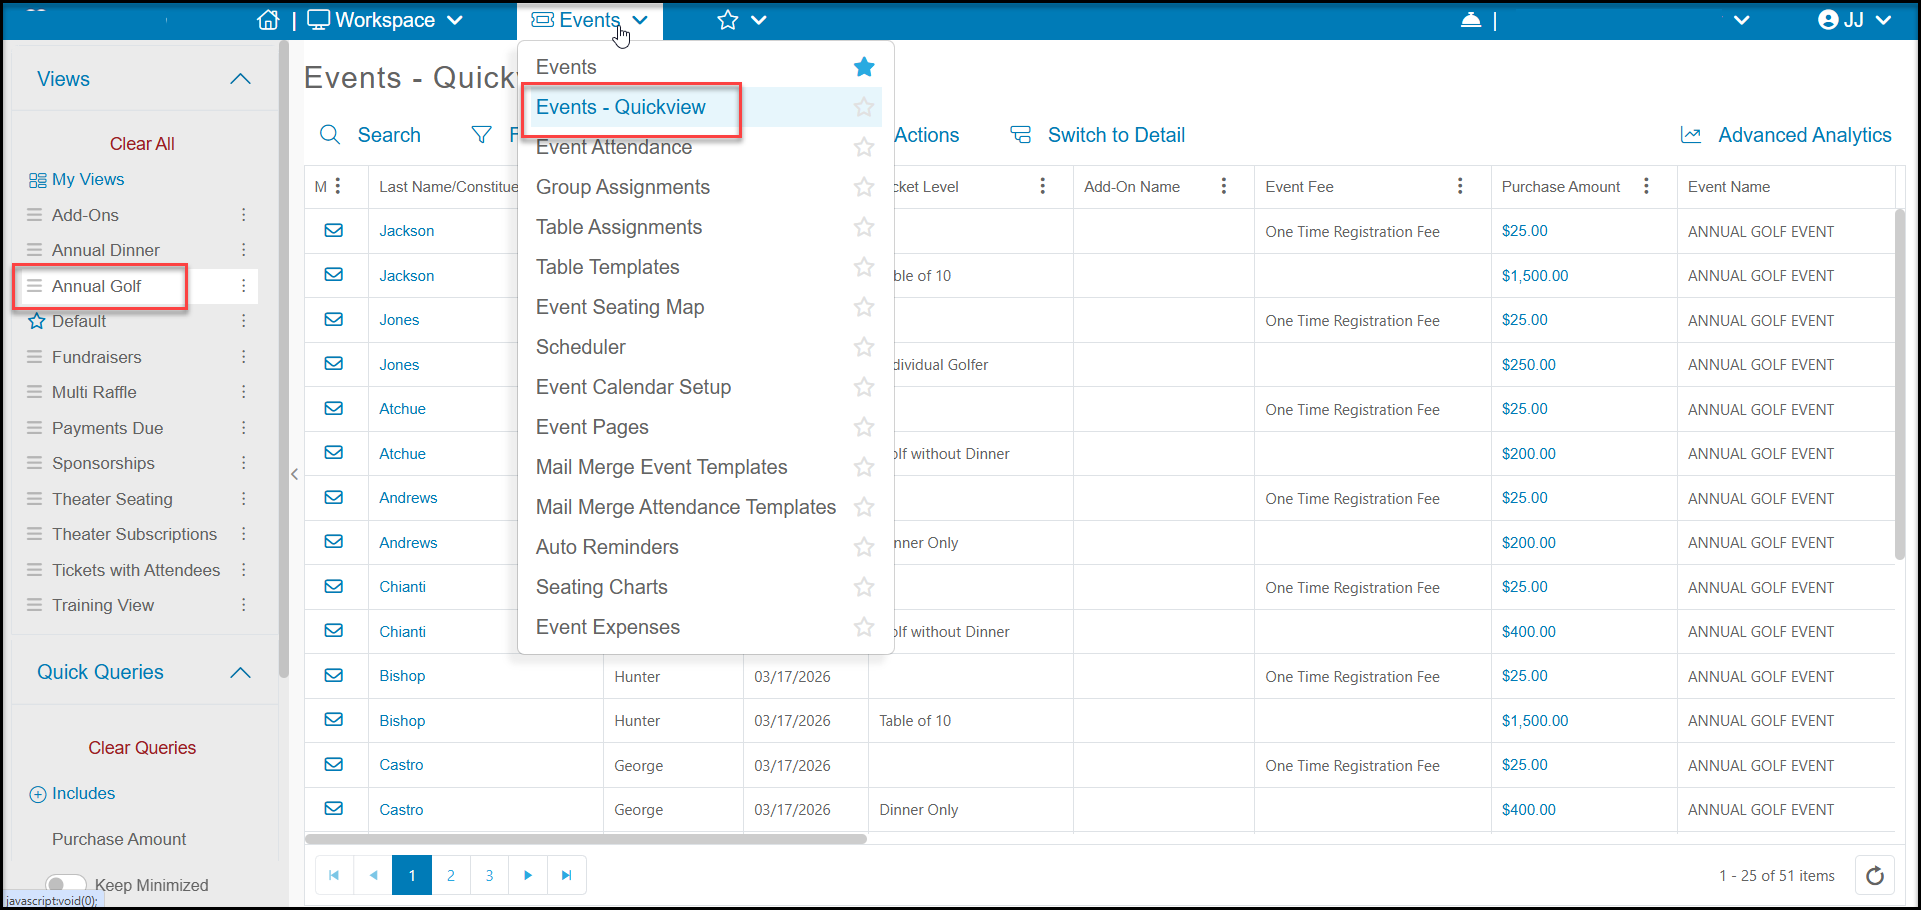The image size is (1921, 910).
Task: Toggle the Keep Minimized switch
Action: pos(66,884)
